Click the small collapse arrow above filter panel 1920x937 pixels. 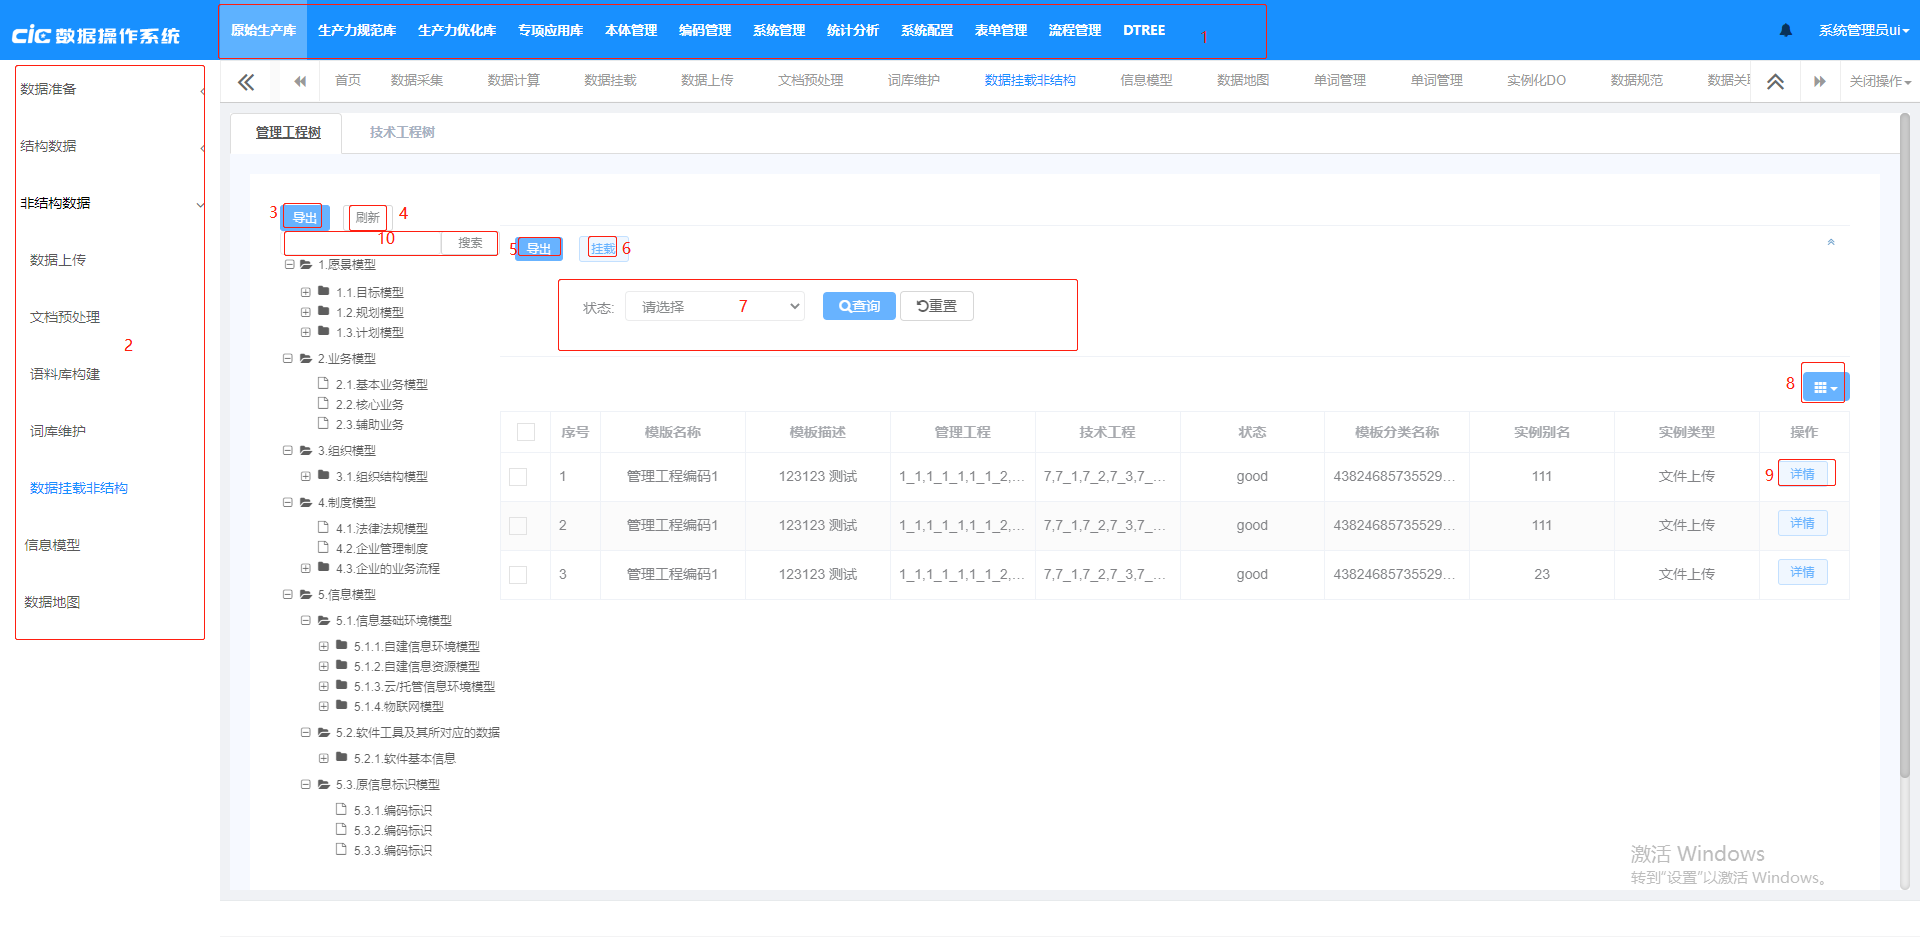[1831, 243]
